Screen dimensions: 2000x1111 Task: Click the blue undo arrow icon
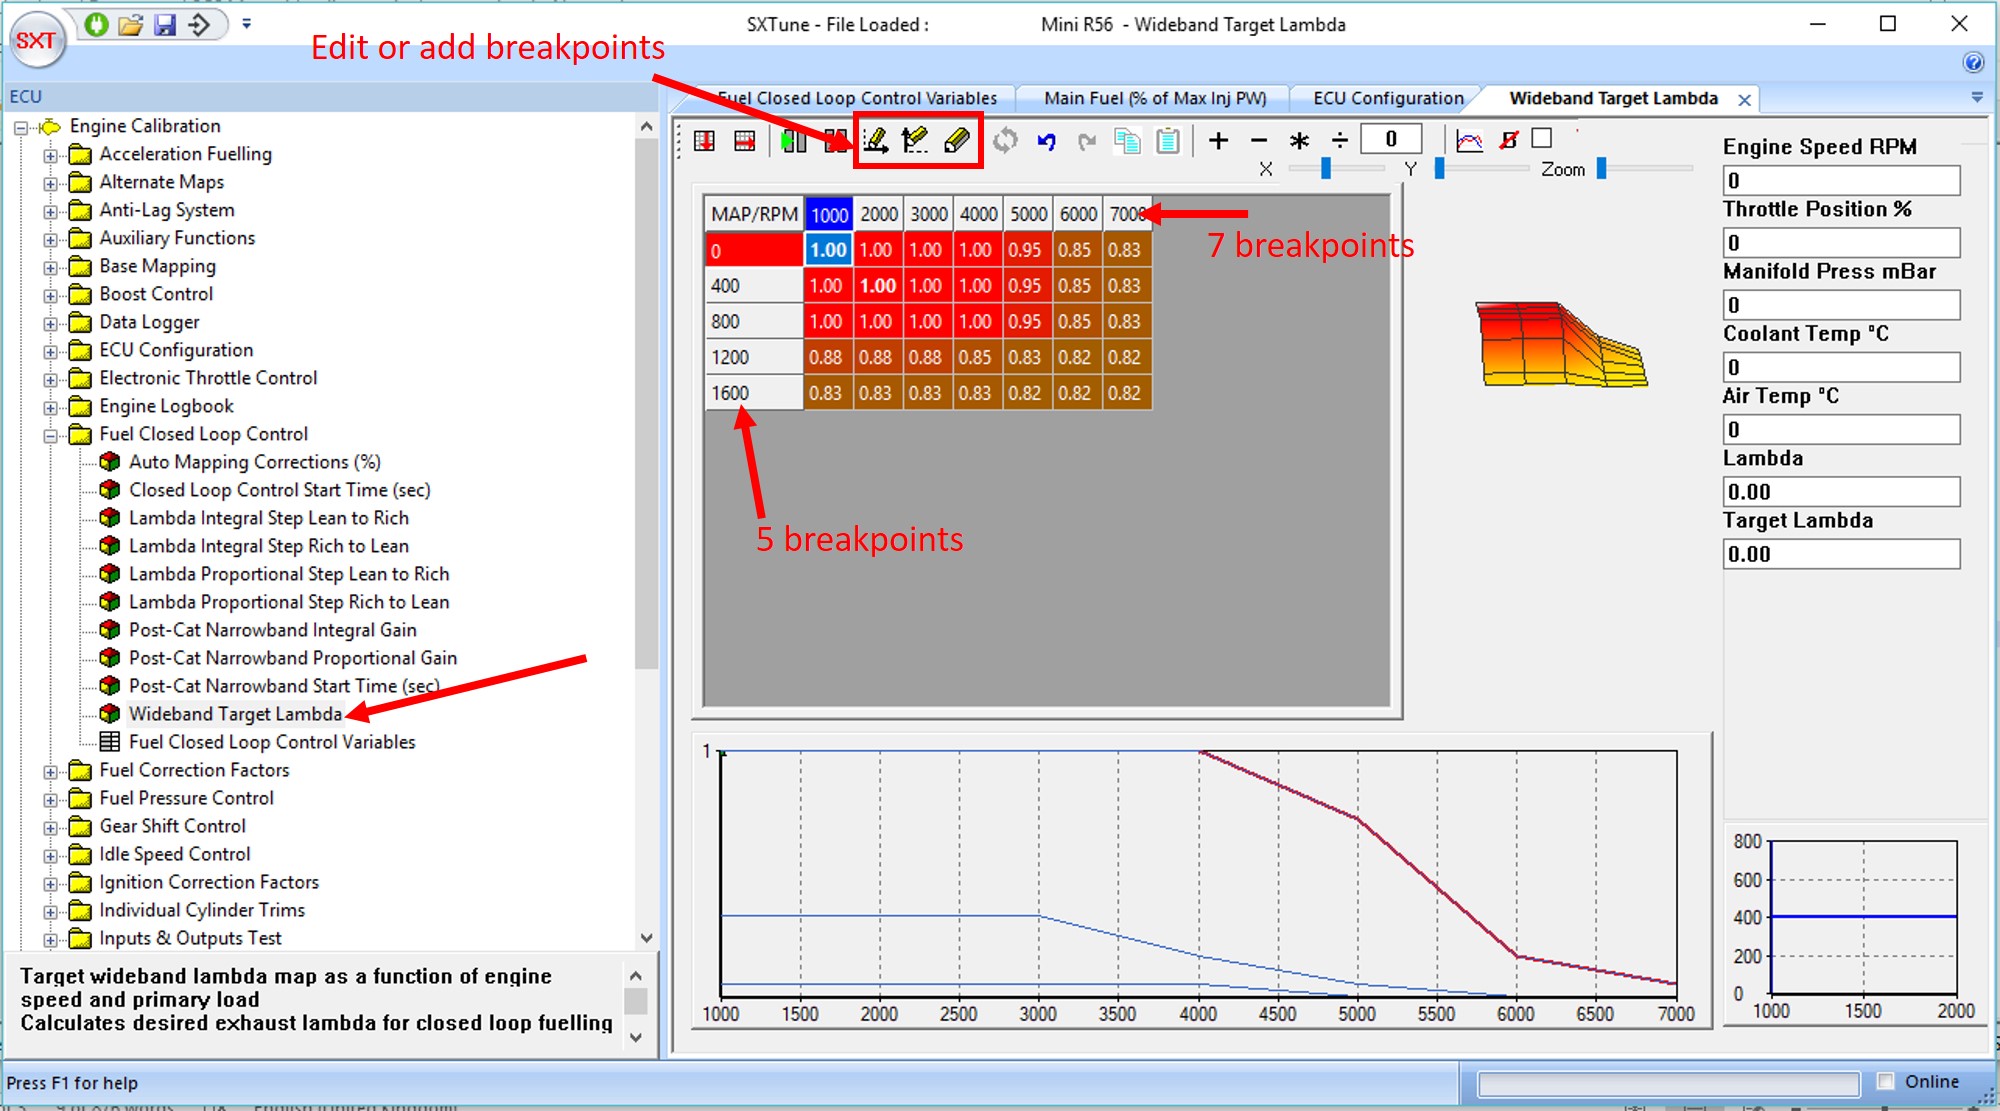[x=1046, y=141]
